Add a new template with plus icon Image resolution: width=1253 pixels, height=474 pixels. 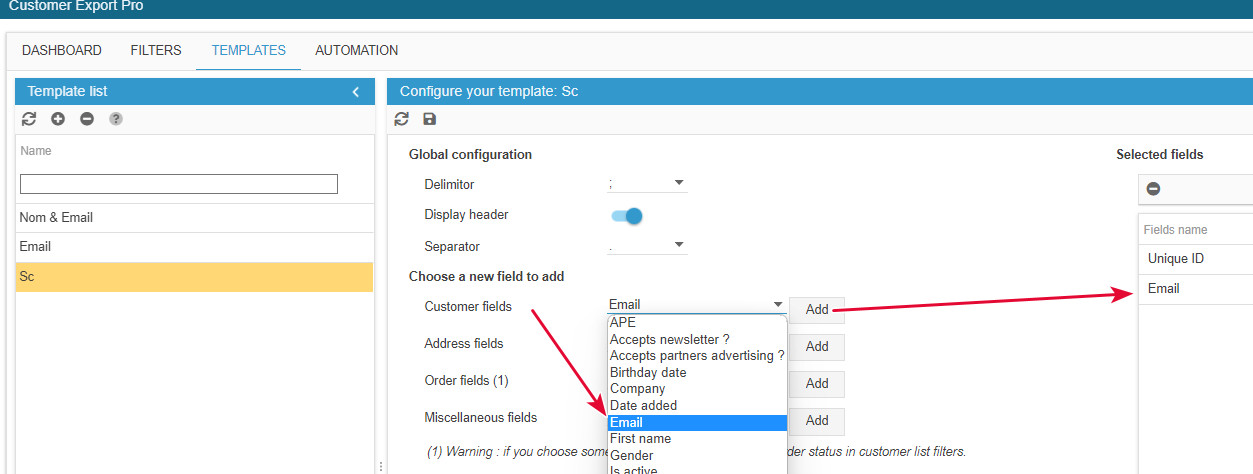click(x=58, y=119)
